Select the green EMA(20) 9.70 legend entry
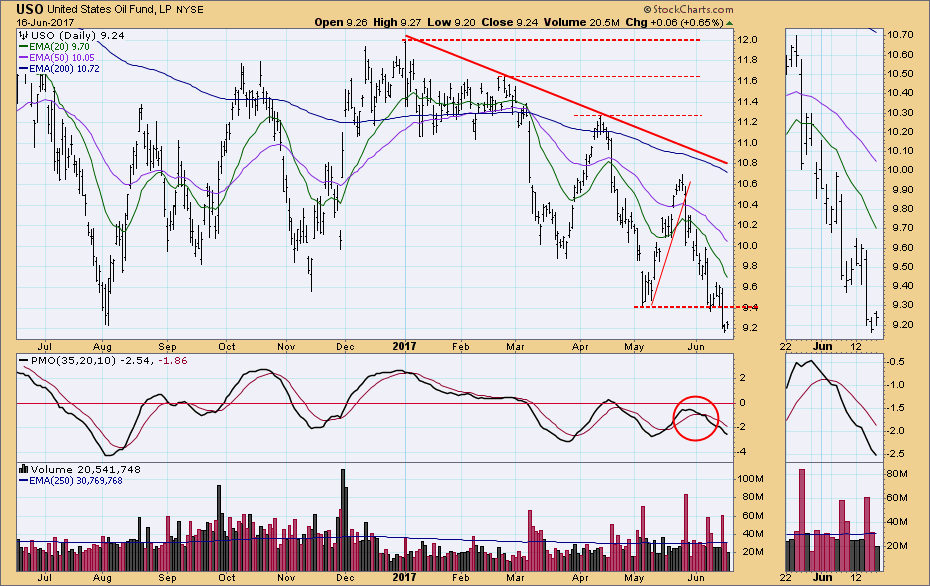Screen dimensions: 930x586 click(55, 46)
